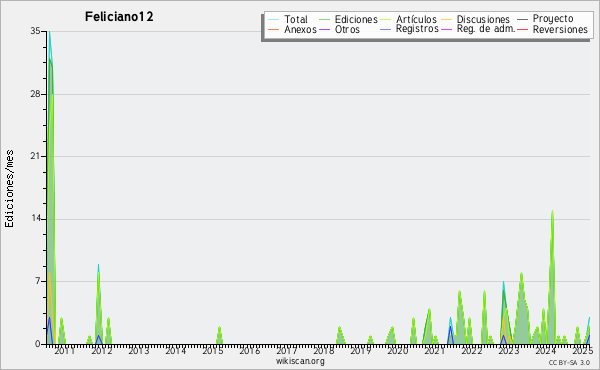Select the Reversiones legend entry

click(x=560, y=29)
